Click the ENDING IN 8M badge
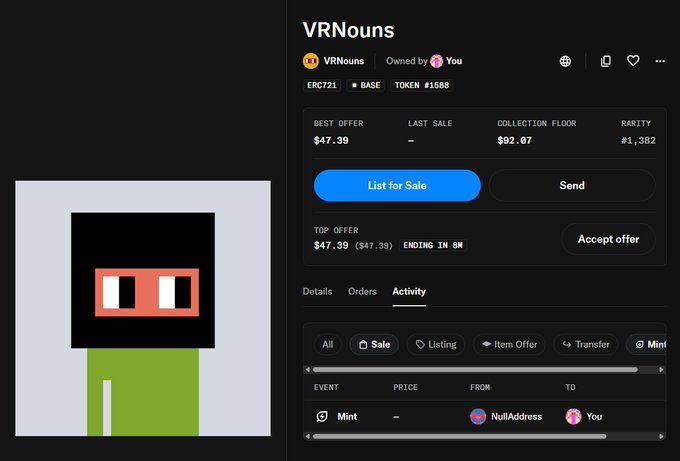The width and height of the screenshot is (680, 461). click(x=433, y=245)
